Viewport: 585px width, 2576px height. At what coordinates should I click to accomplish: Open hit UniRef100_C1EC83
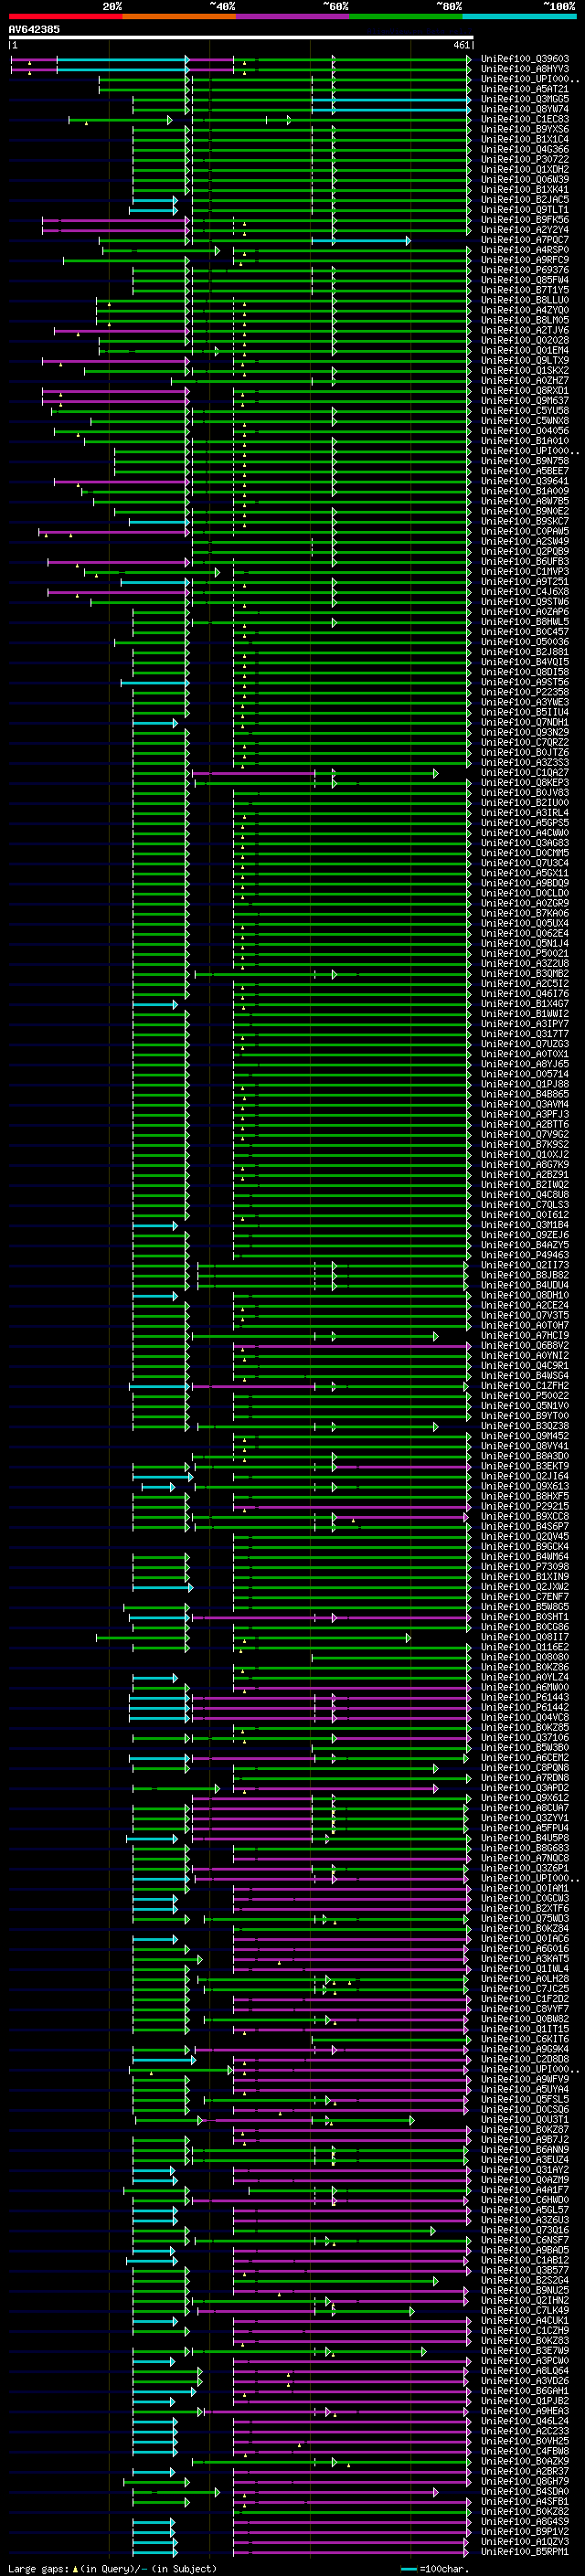coord(525,119)
